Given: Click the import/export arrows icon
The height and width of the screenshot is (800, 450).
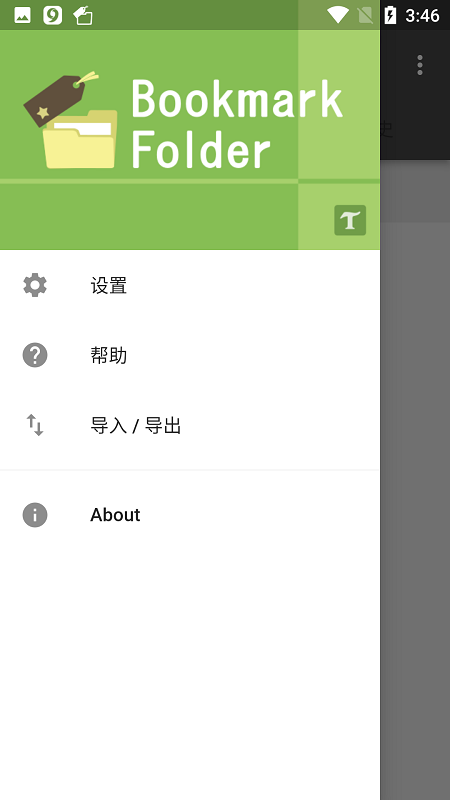Looking at the screenshot, I should (x=35, y=425).
